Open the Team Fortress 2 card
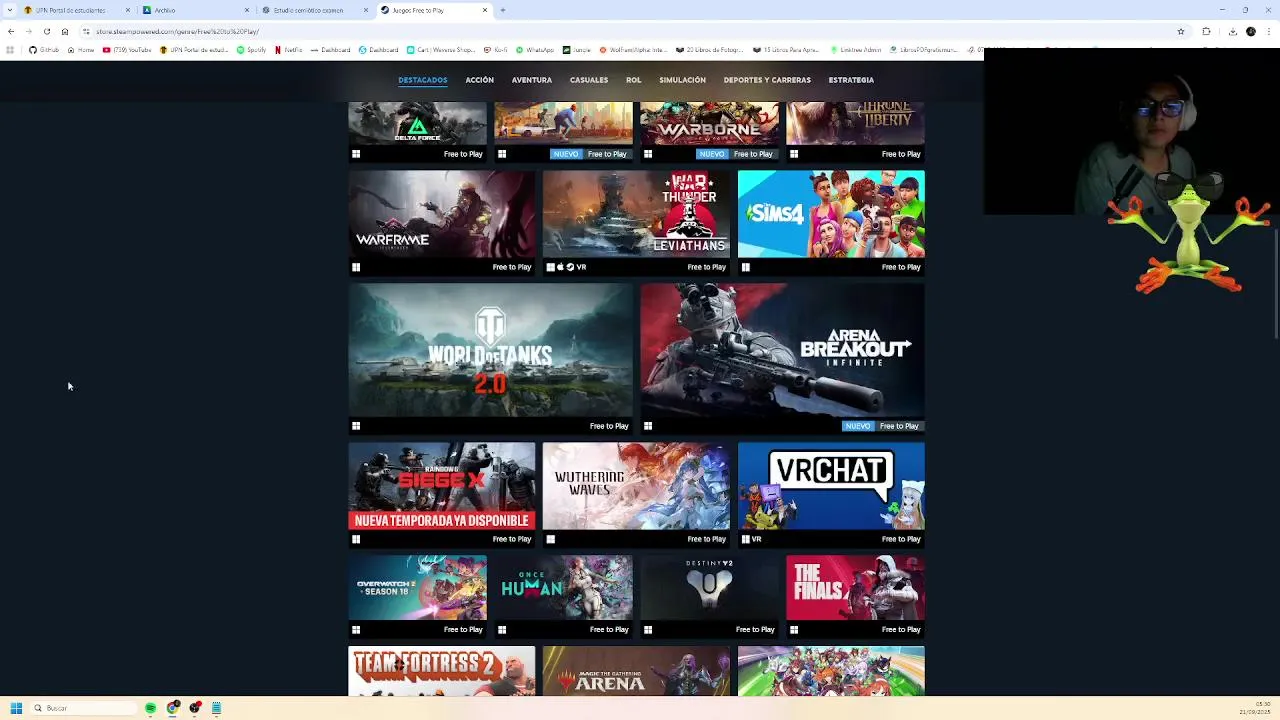Viewport: 1280px width, 720px height. [441, 671]
